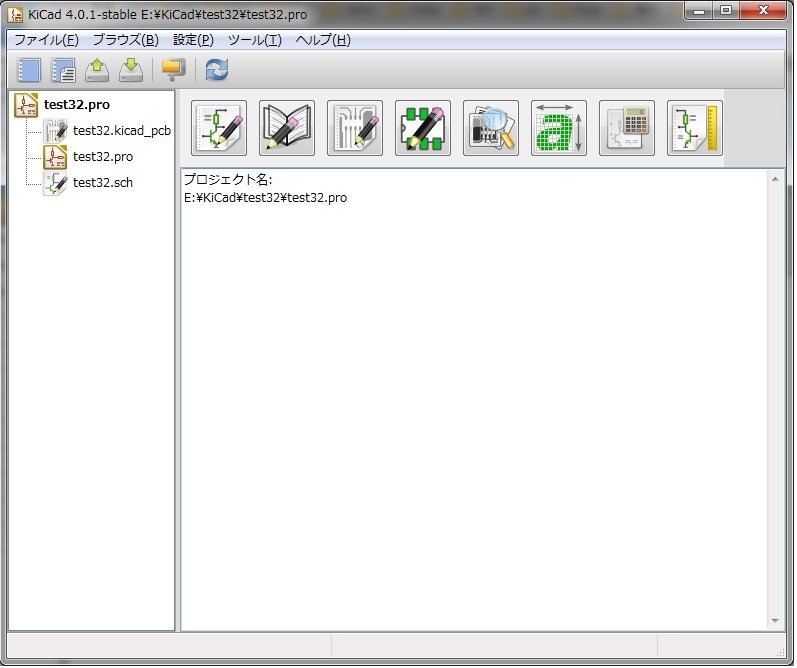Click New project from template icon
This screenshot has width=797, height=668.
click(64, 70)
